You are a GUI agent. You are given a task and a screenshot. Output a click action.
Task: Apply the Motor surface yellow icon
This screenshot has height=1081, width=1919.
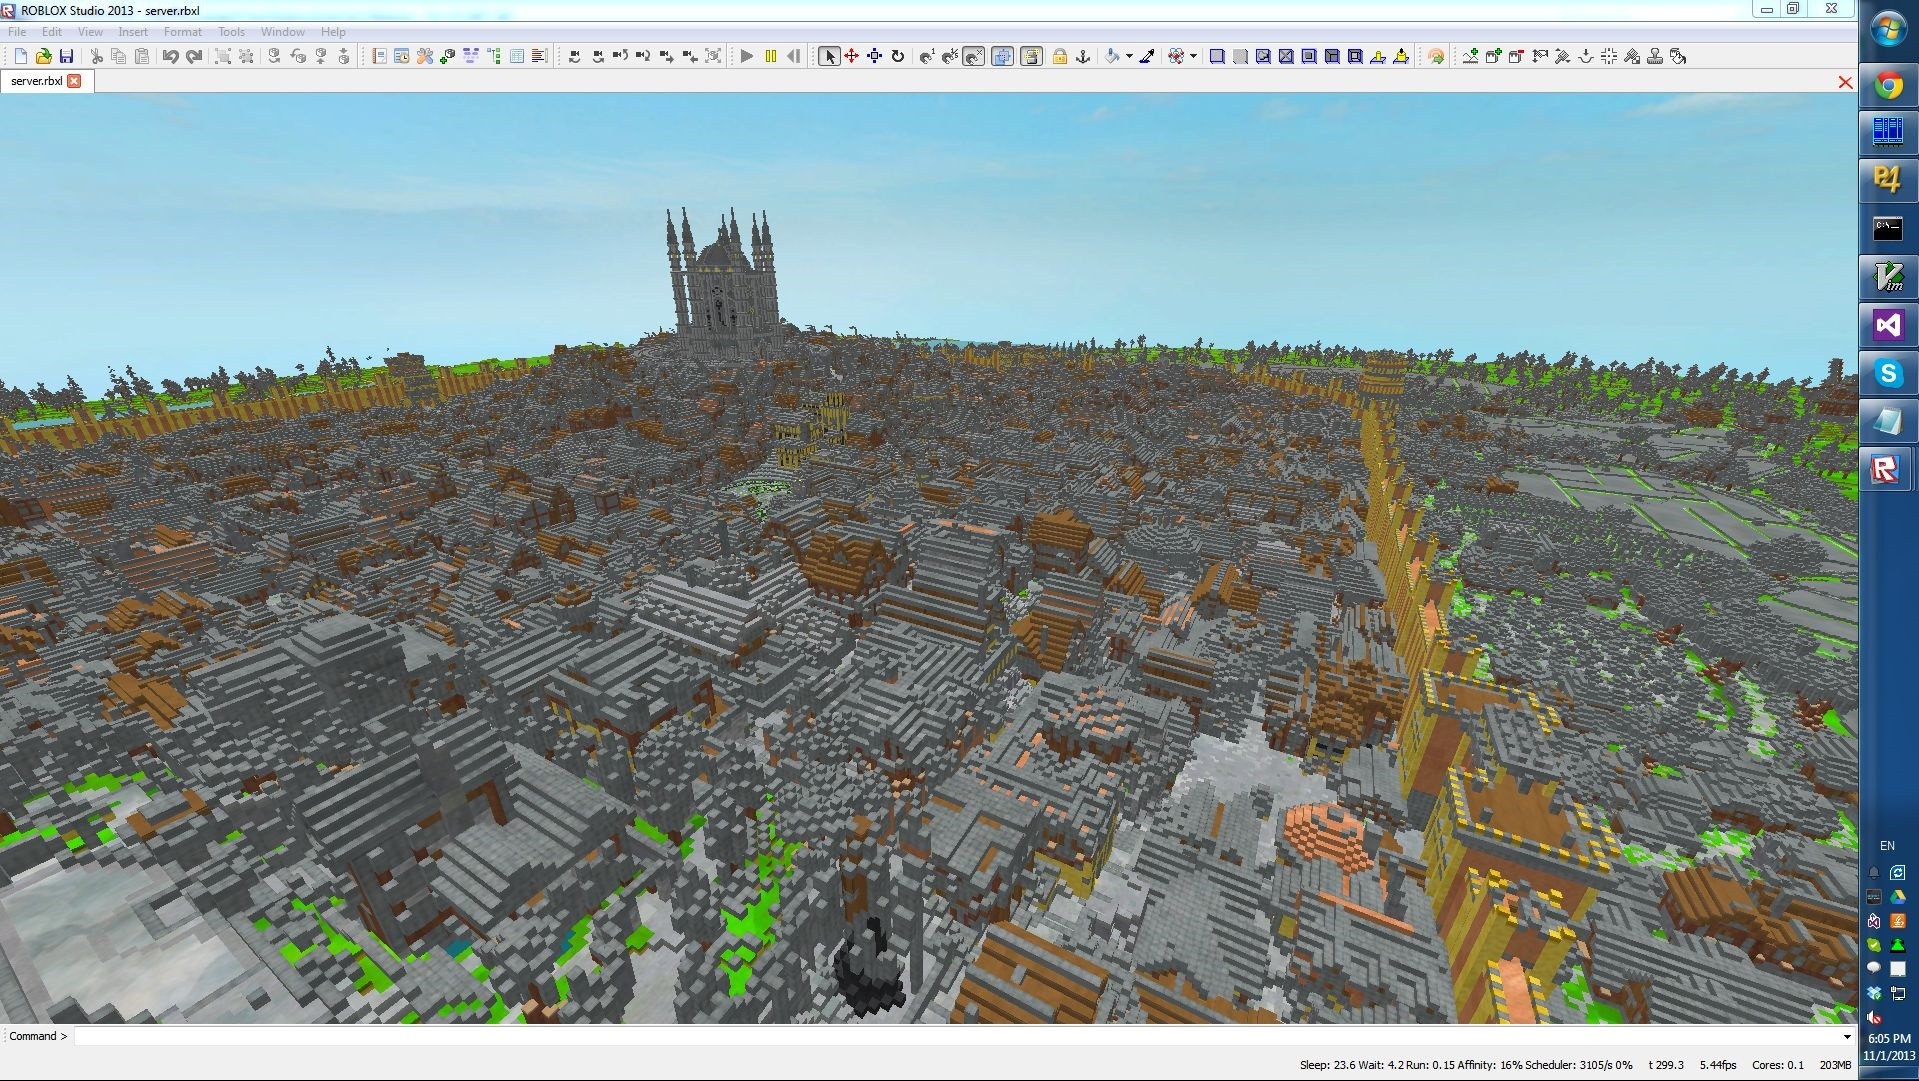click(1401, 57)
